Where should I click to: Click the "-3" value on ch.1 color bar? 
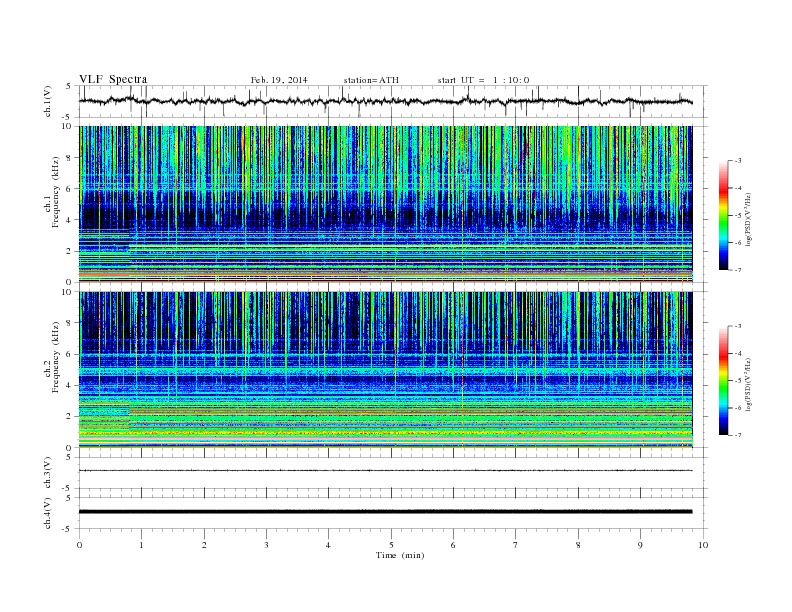[737, 161]
